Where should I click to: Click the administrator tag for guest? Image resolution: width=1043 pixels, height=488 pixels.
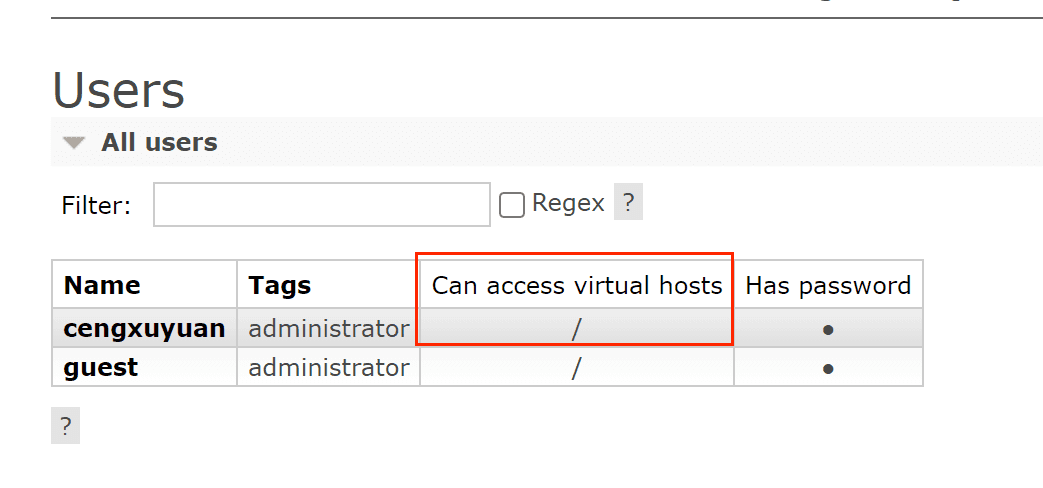tap(329, 368)
